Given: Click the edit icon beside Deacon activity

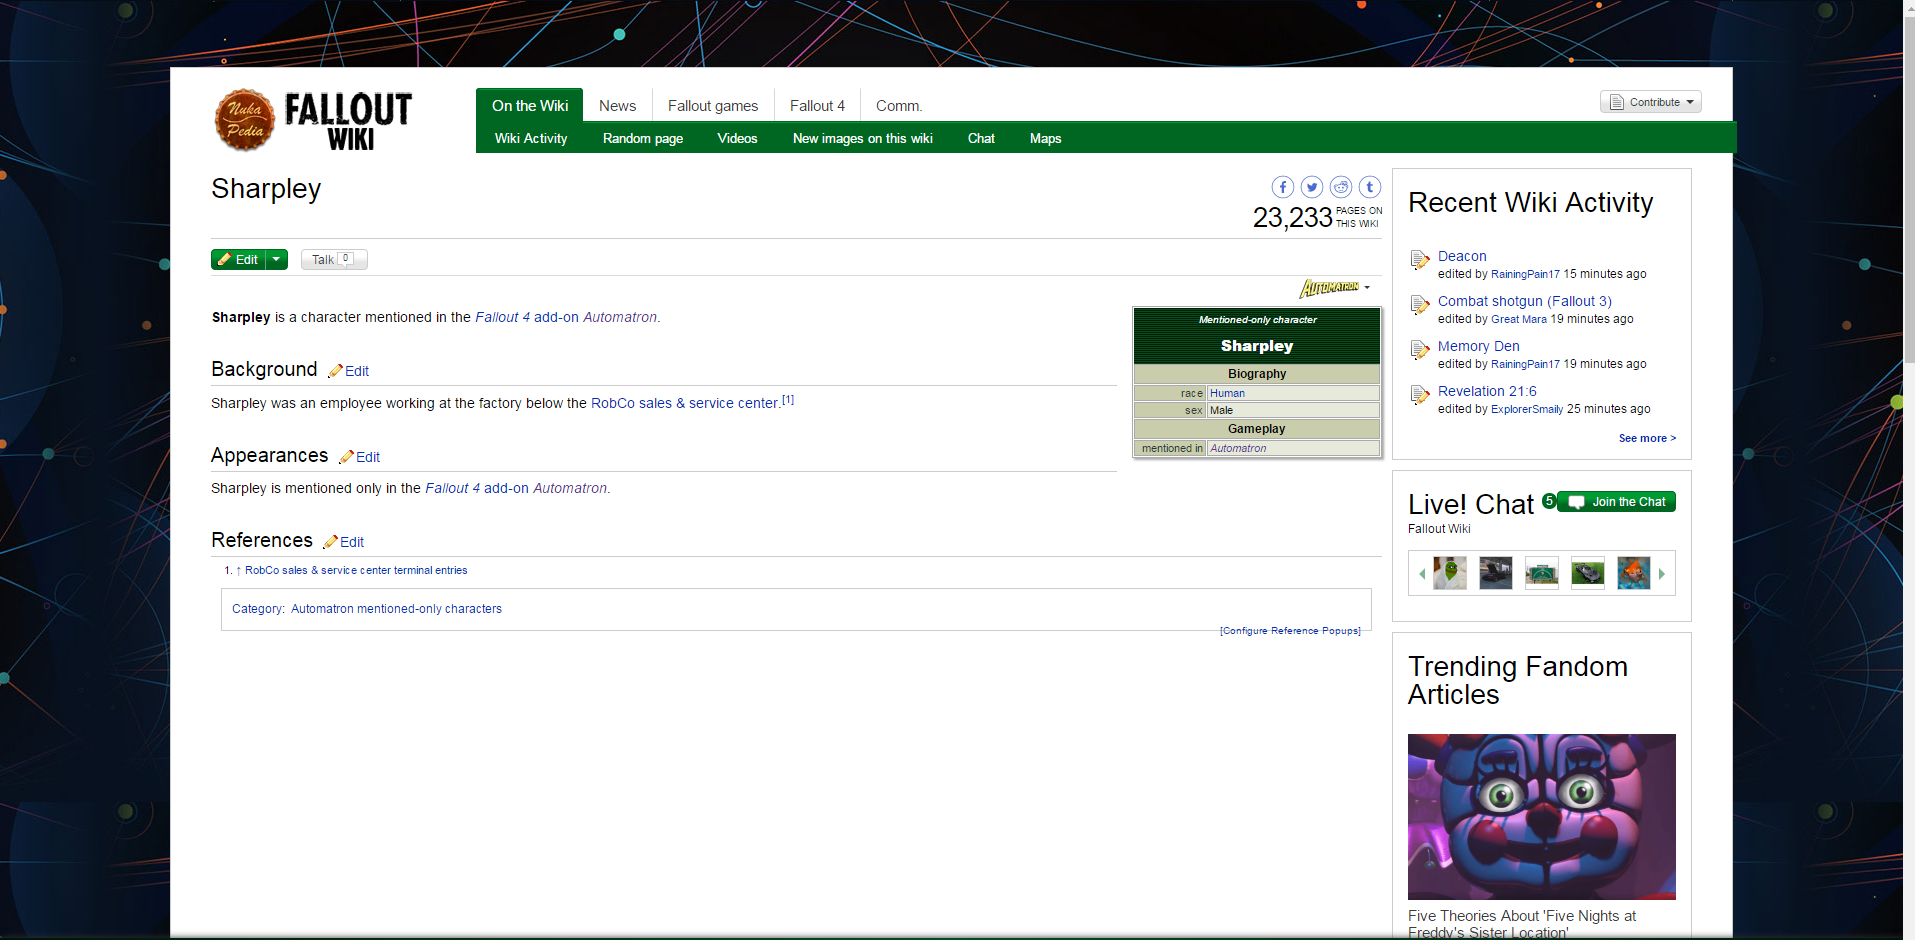Looking at the screenshot, I should point(1420,260).
